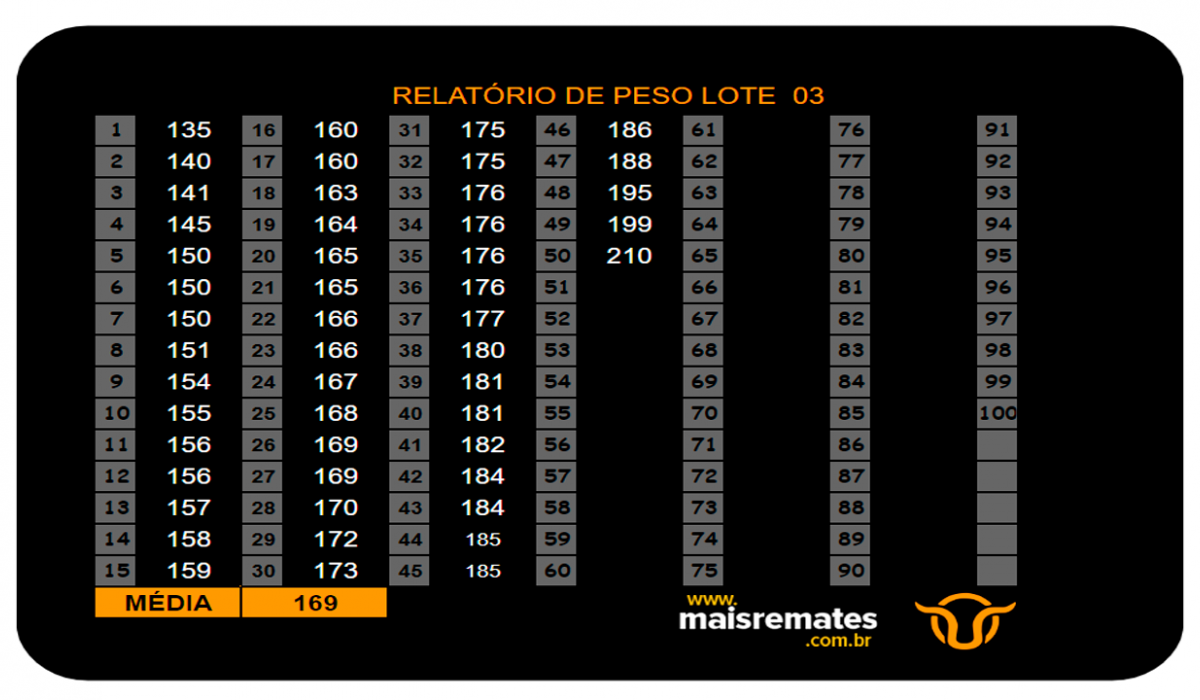Select weight '159' of animal 15

coord(189,571)
